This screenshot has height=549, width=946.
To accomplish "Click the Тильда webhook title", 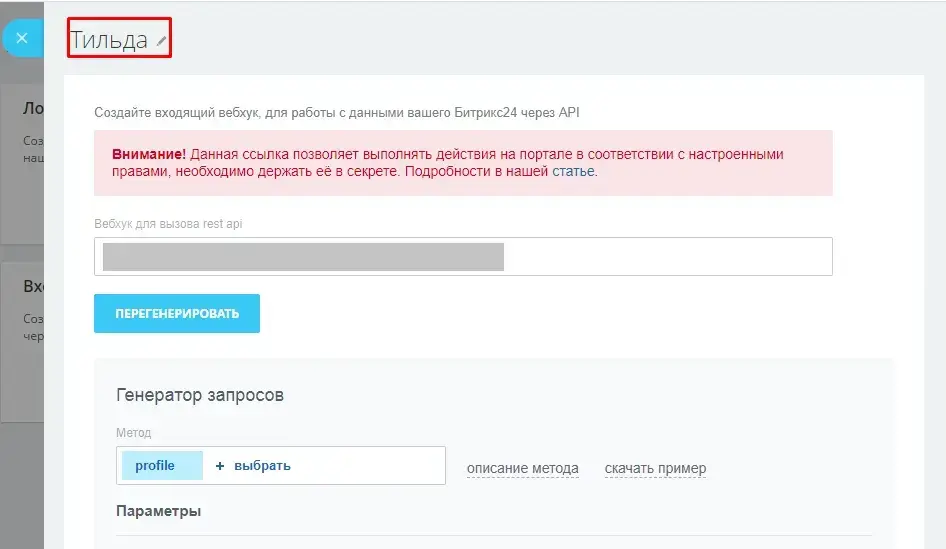I will (x=109, y=40).
